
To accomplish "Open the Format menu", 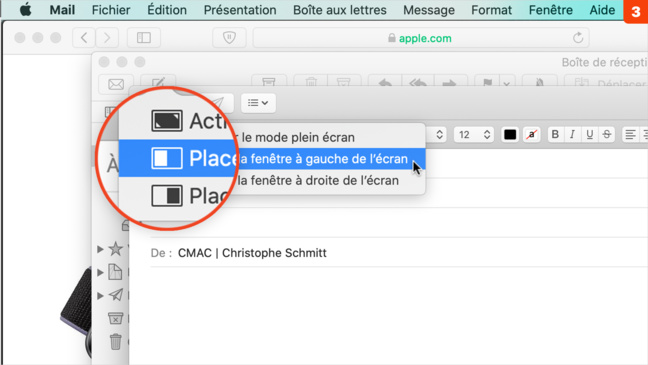I will tap(491, 10).
